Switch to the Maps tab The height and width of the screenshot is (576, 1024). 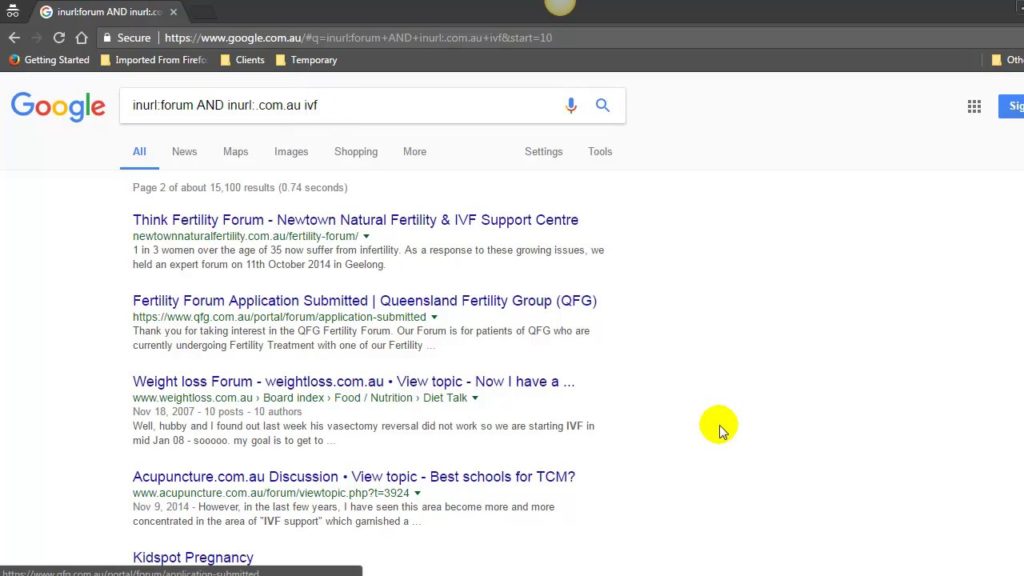(x=236, y=152)
